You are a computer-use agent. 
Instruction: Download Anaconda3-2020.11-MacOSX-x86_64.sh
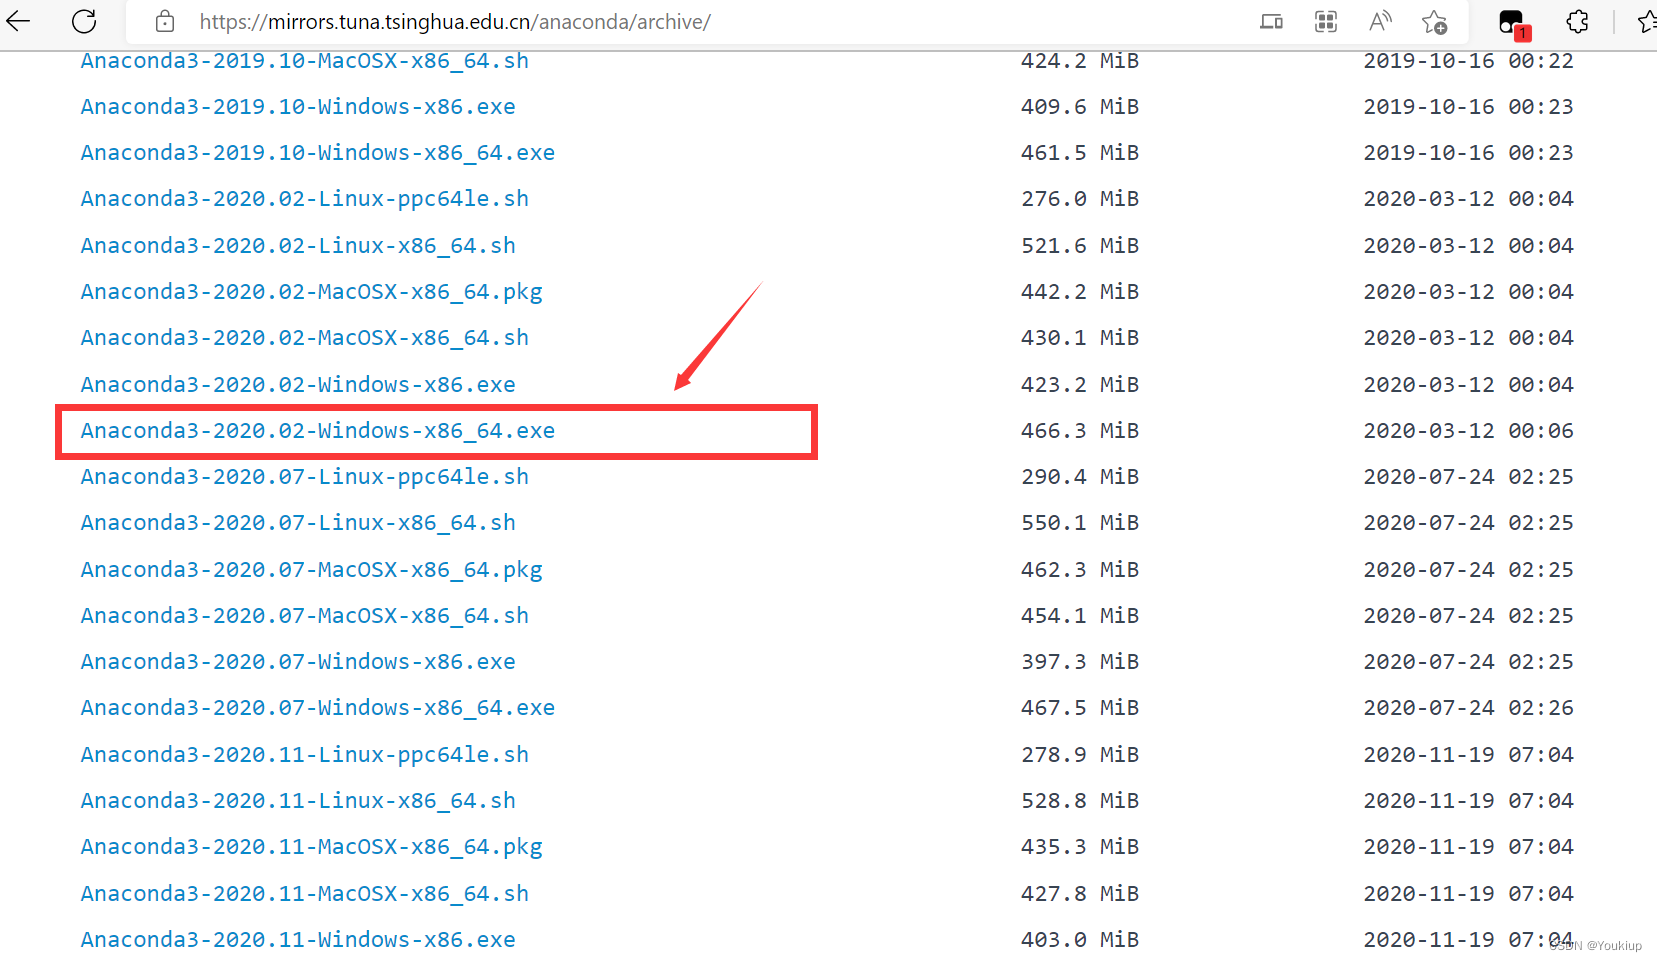coord(304,894)
